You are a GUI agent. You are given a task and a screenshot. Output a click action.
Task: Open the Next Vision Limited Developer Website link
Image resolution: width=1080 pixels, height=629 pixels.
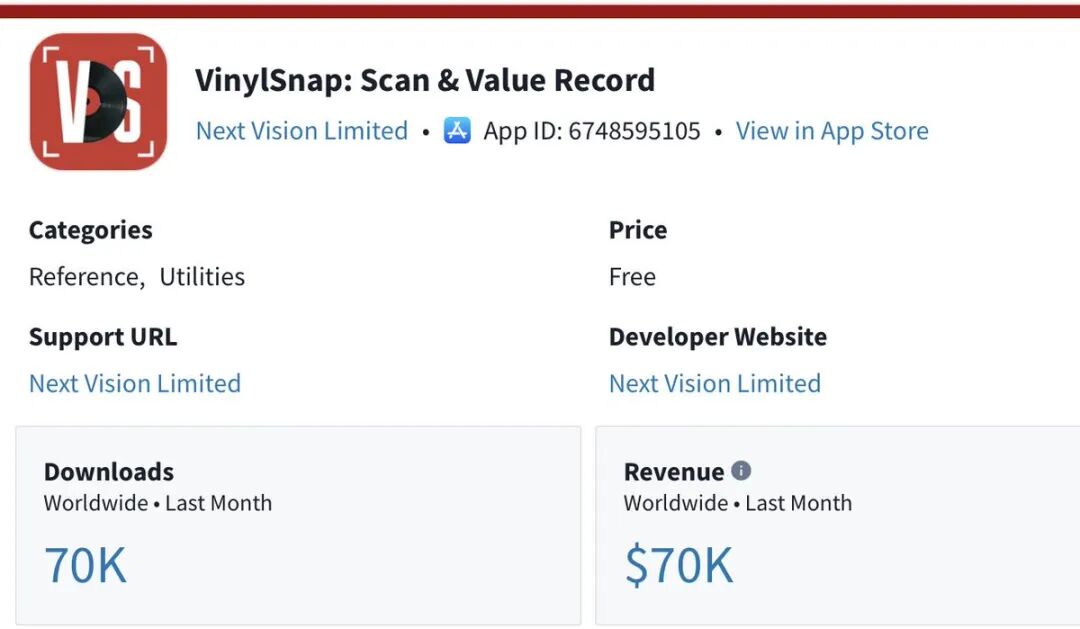pyautogui.click(x=715, y=384)
